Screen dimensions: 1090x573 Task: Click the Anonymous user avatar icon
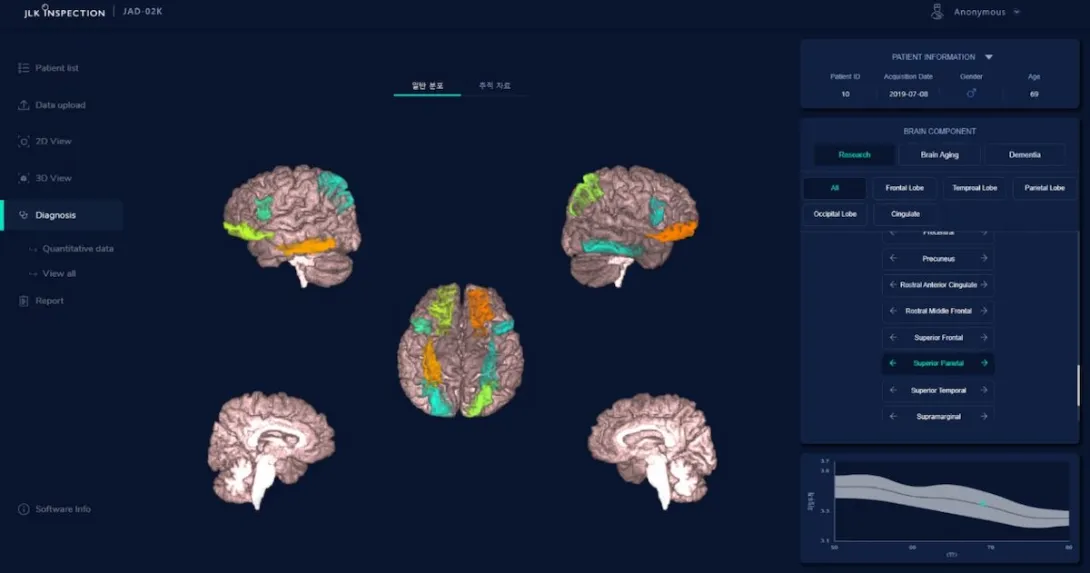[936, 12]
